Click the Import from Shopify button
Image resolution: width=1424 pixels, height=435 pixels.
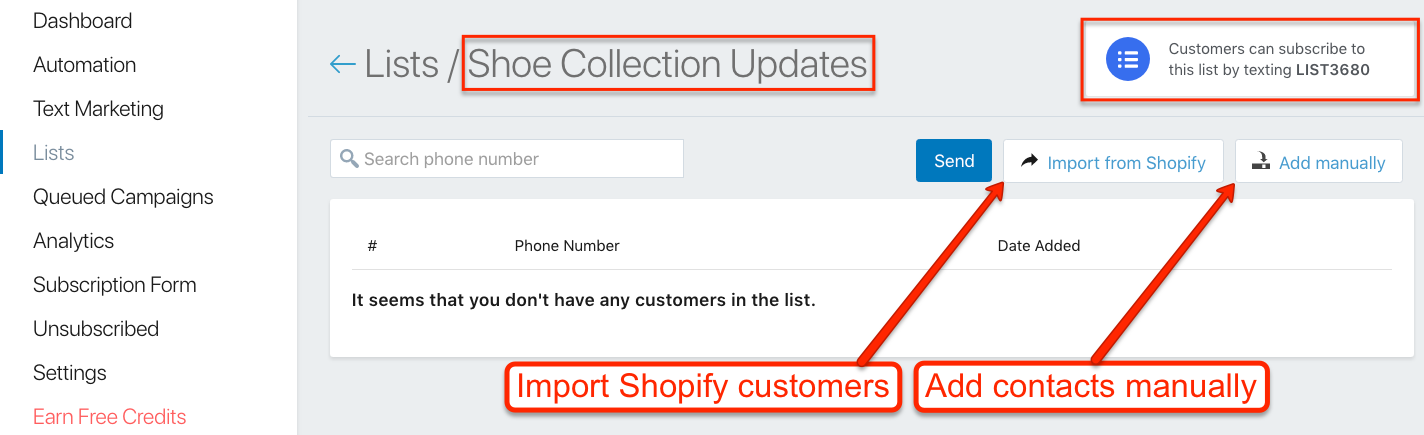pyautogui.click(x=1113, y=161)
